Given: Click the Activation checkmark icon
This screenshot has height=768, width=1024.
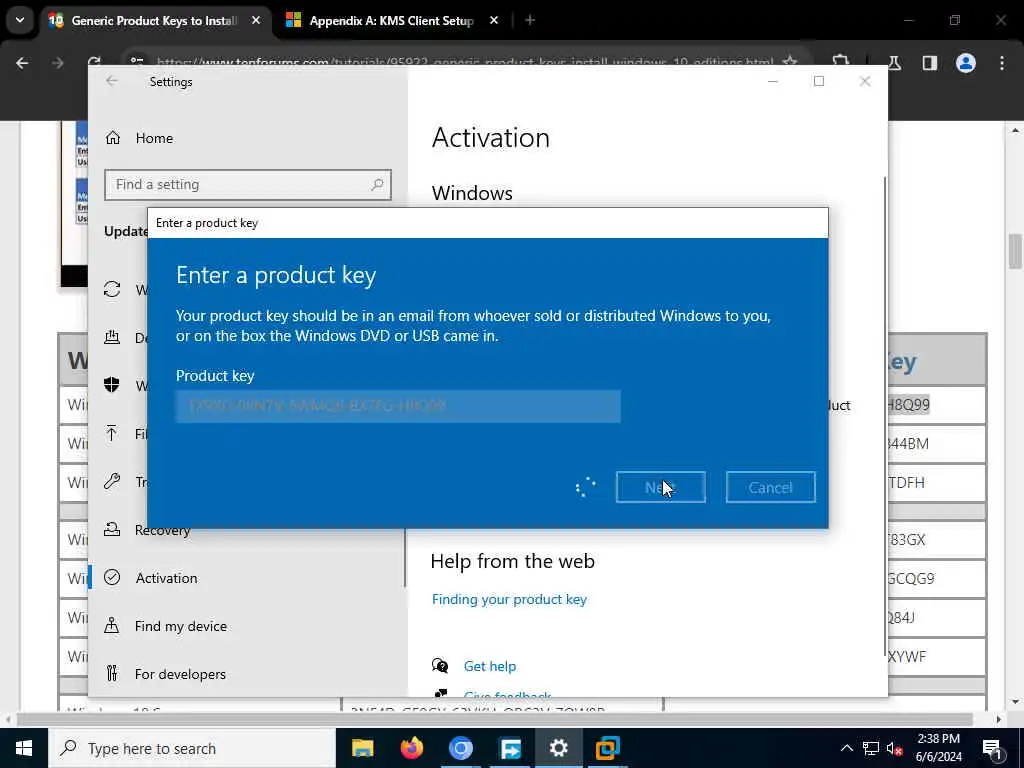Looking at the screenshot, I should pyautogui.click(x=112, y=578).
